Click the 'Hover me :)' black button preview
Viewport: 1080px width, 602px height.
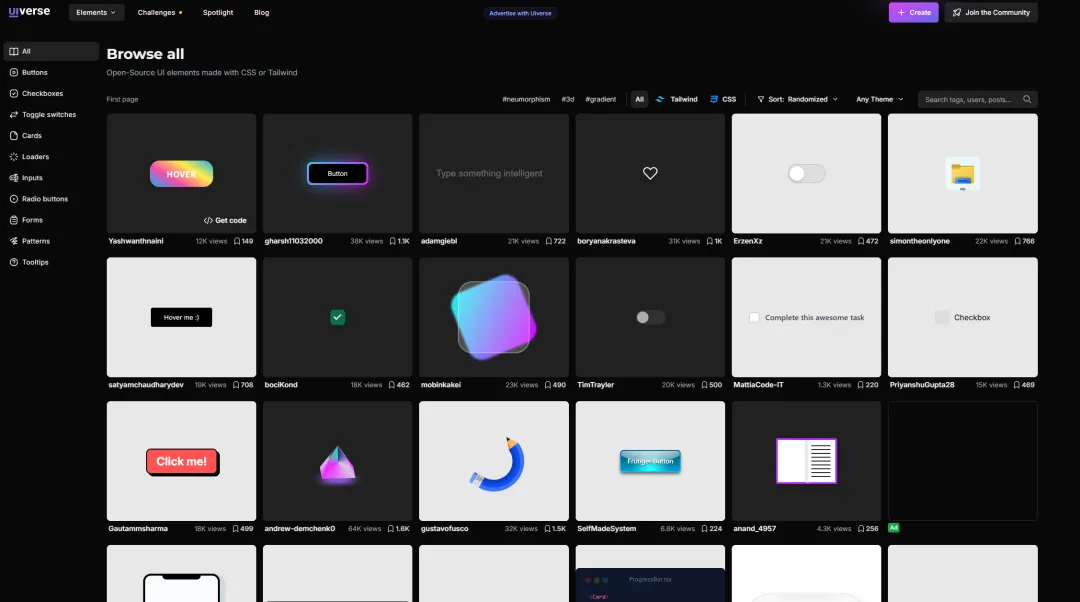click(x=181, y=318)
